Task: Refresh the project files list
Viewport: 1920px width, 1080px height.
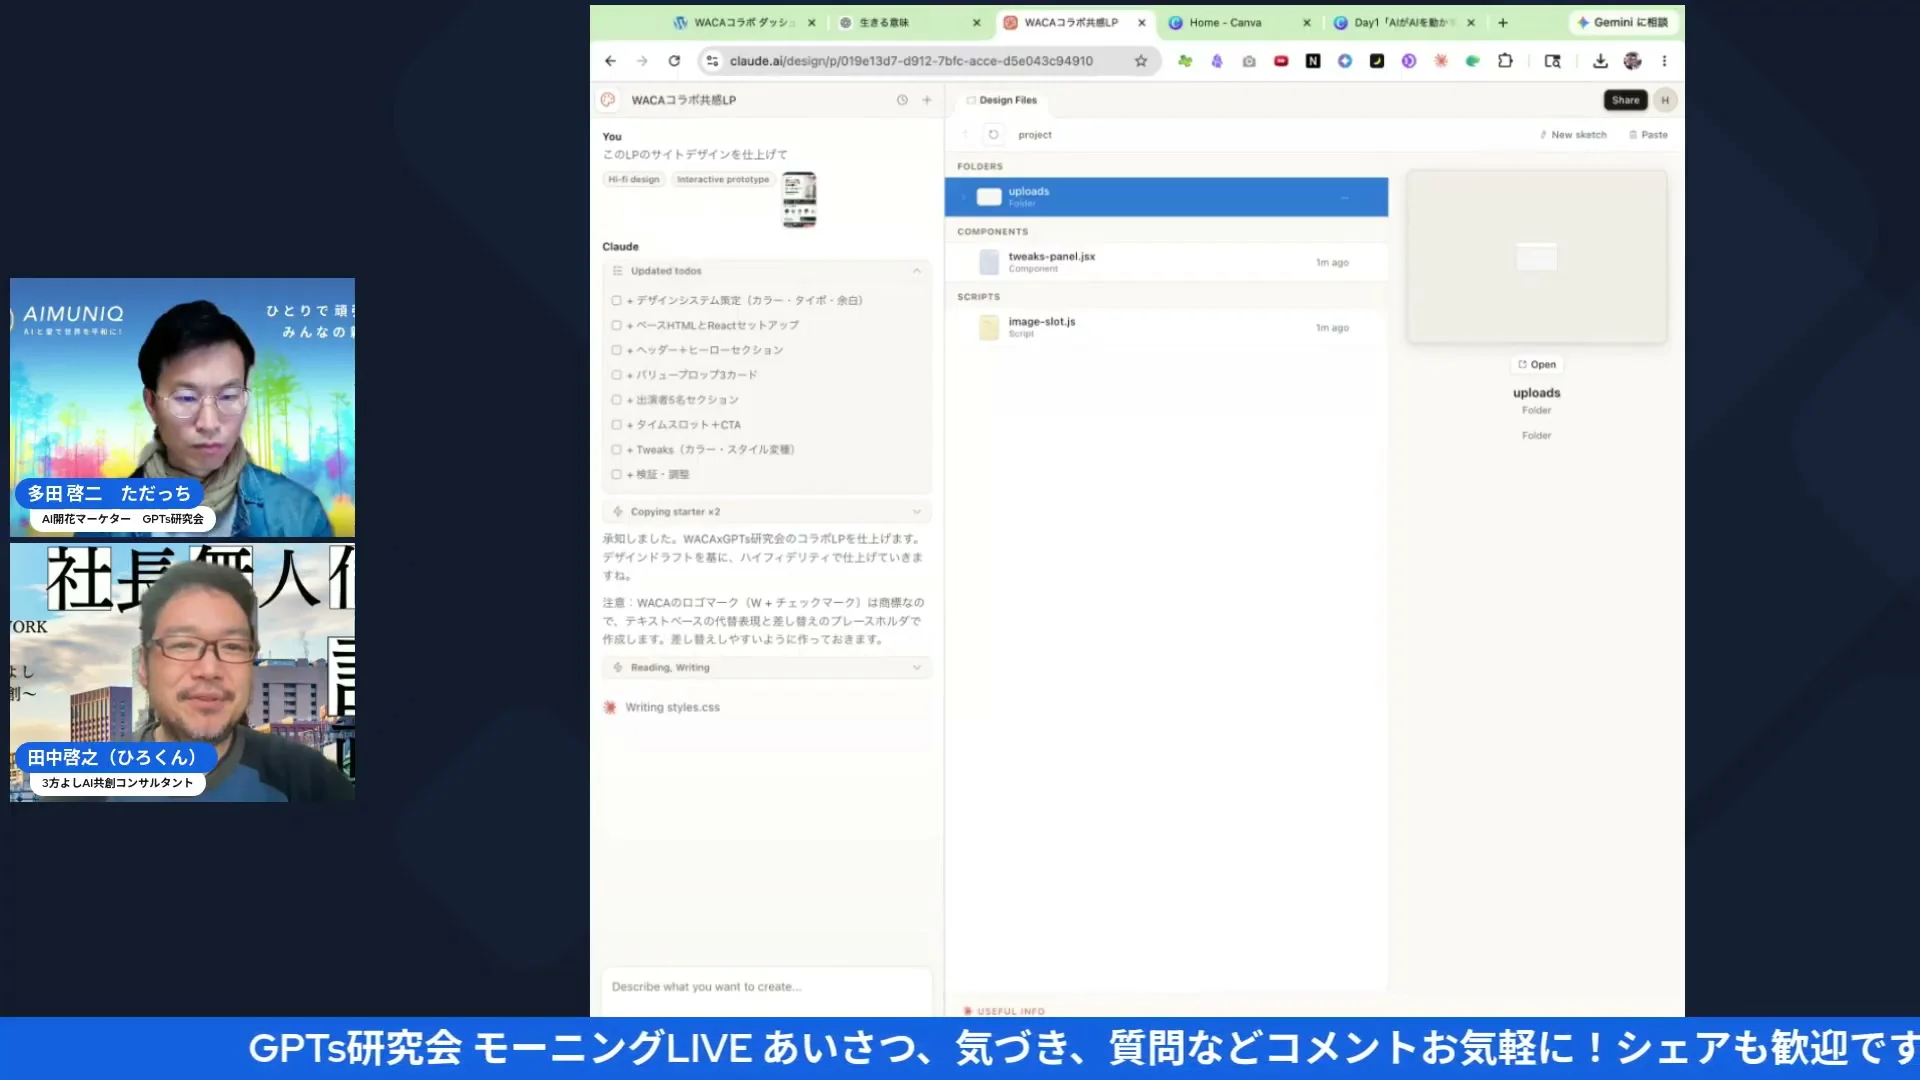Action: (993, 134)
